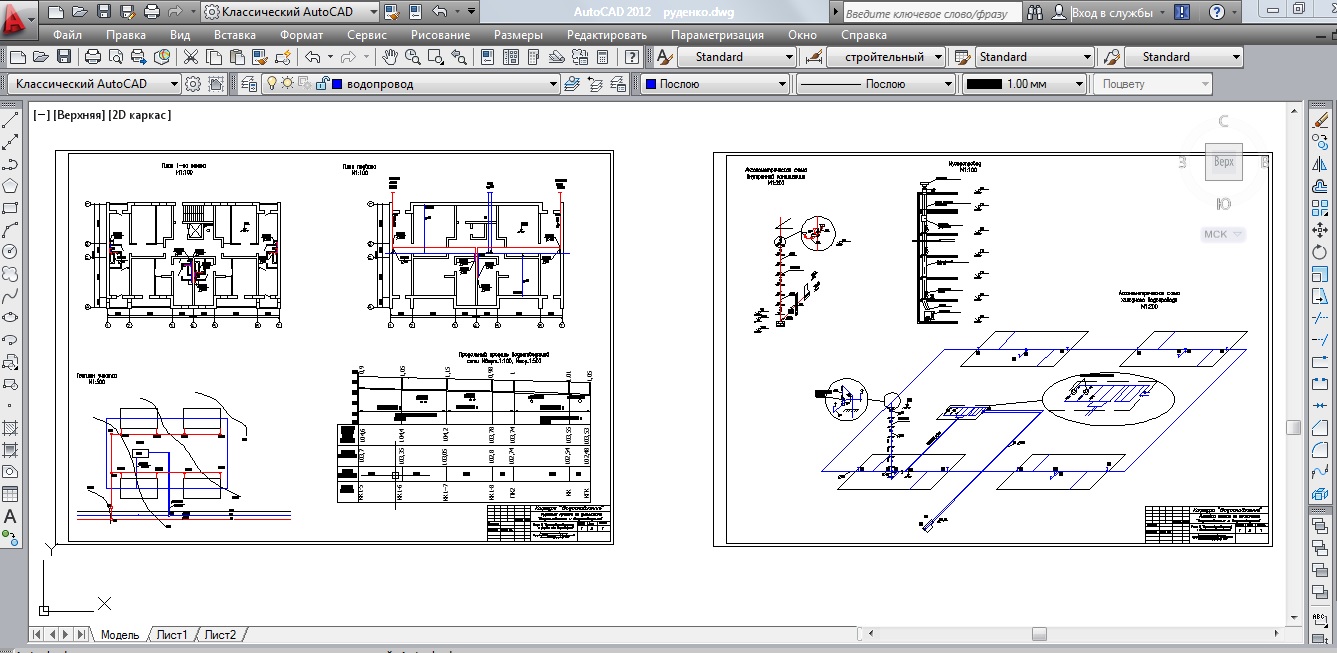This screenshot has width=1337, height=653.
Task: Open the Размеры menu
Action: click(x=518, y=35)
